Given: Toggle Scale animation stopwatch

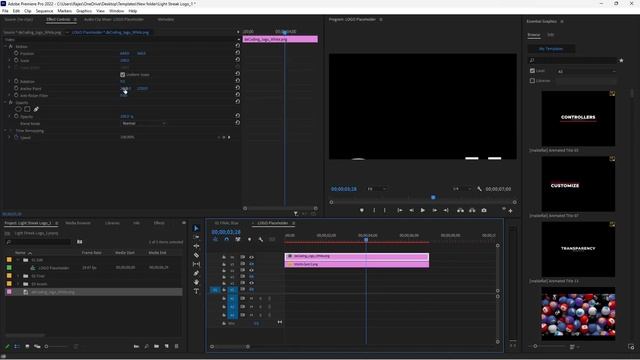Looking at the screenshot, I should [16, 60].
